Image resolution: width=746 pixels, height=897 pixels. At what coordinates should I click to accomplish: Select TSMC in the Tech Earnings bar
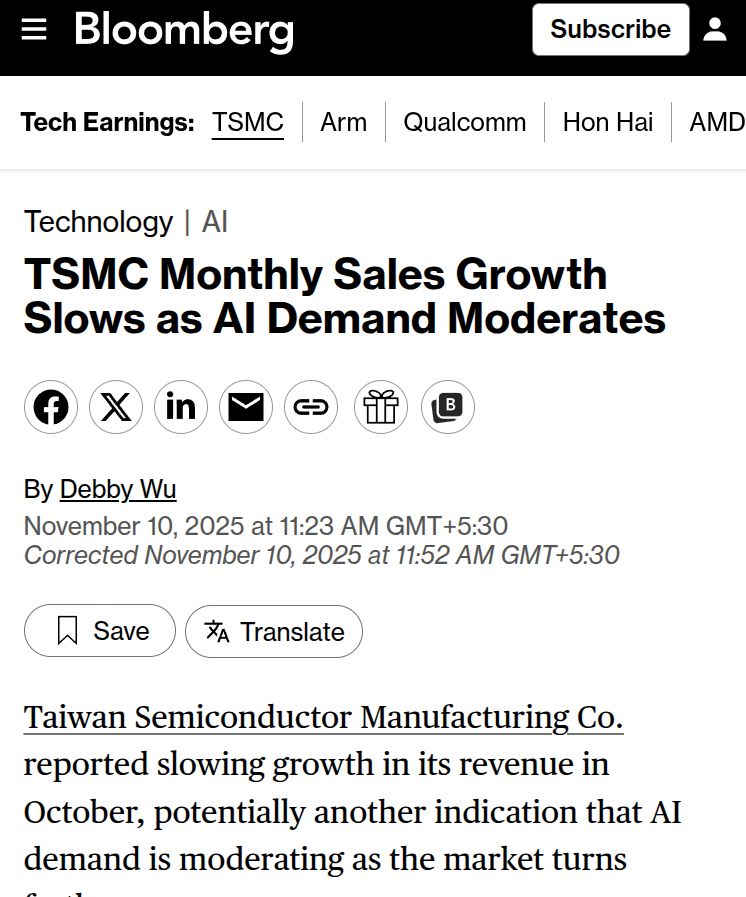coord(247,122)
